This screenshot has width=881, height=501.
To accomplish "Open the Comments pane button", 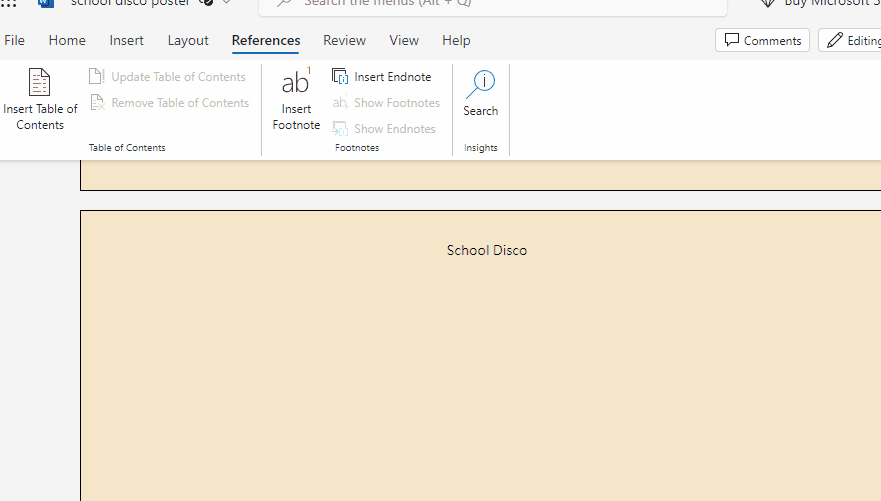I will coord(762,40).
